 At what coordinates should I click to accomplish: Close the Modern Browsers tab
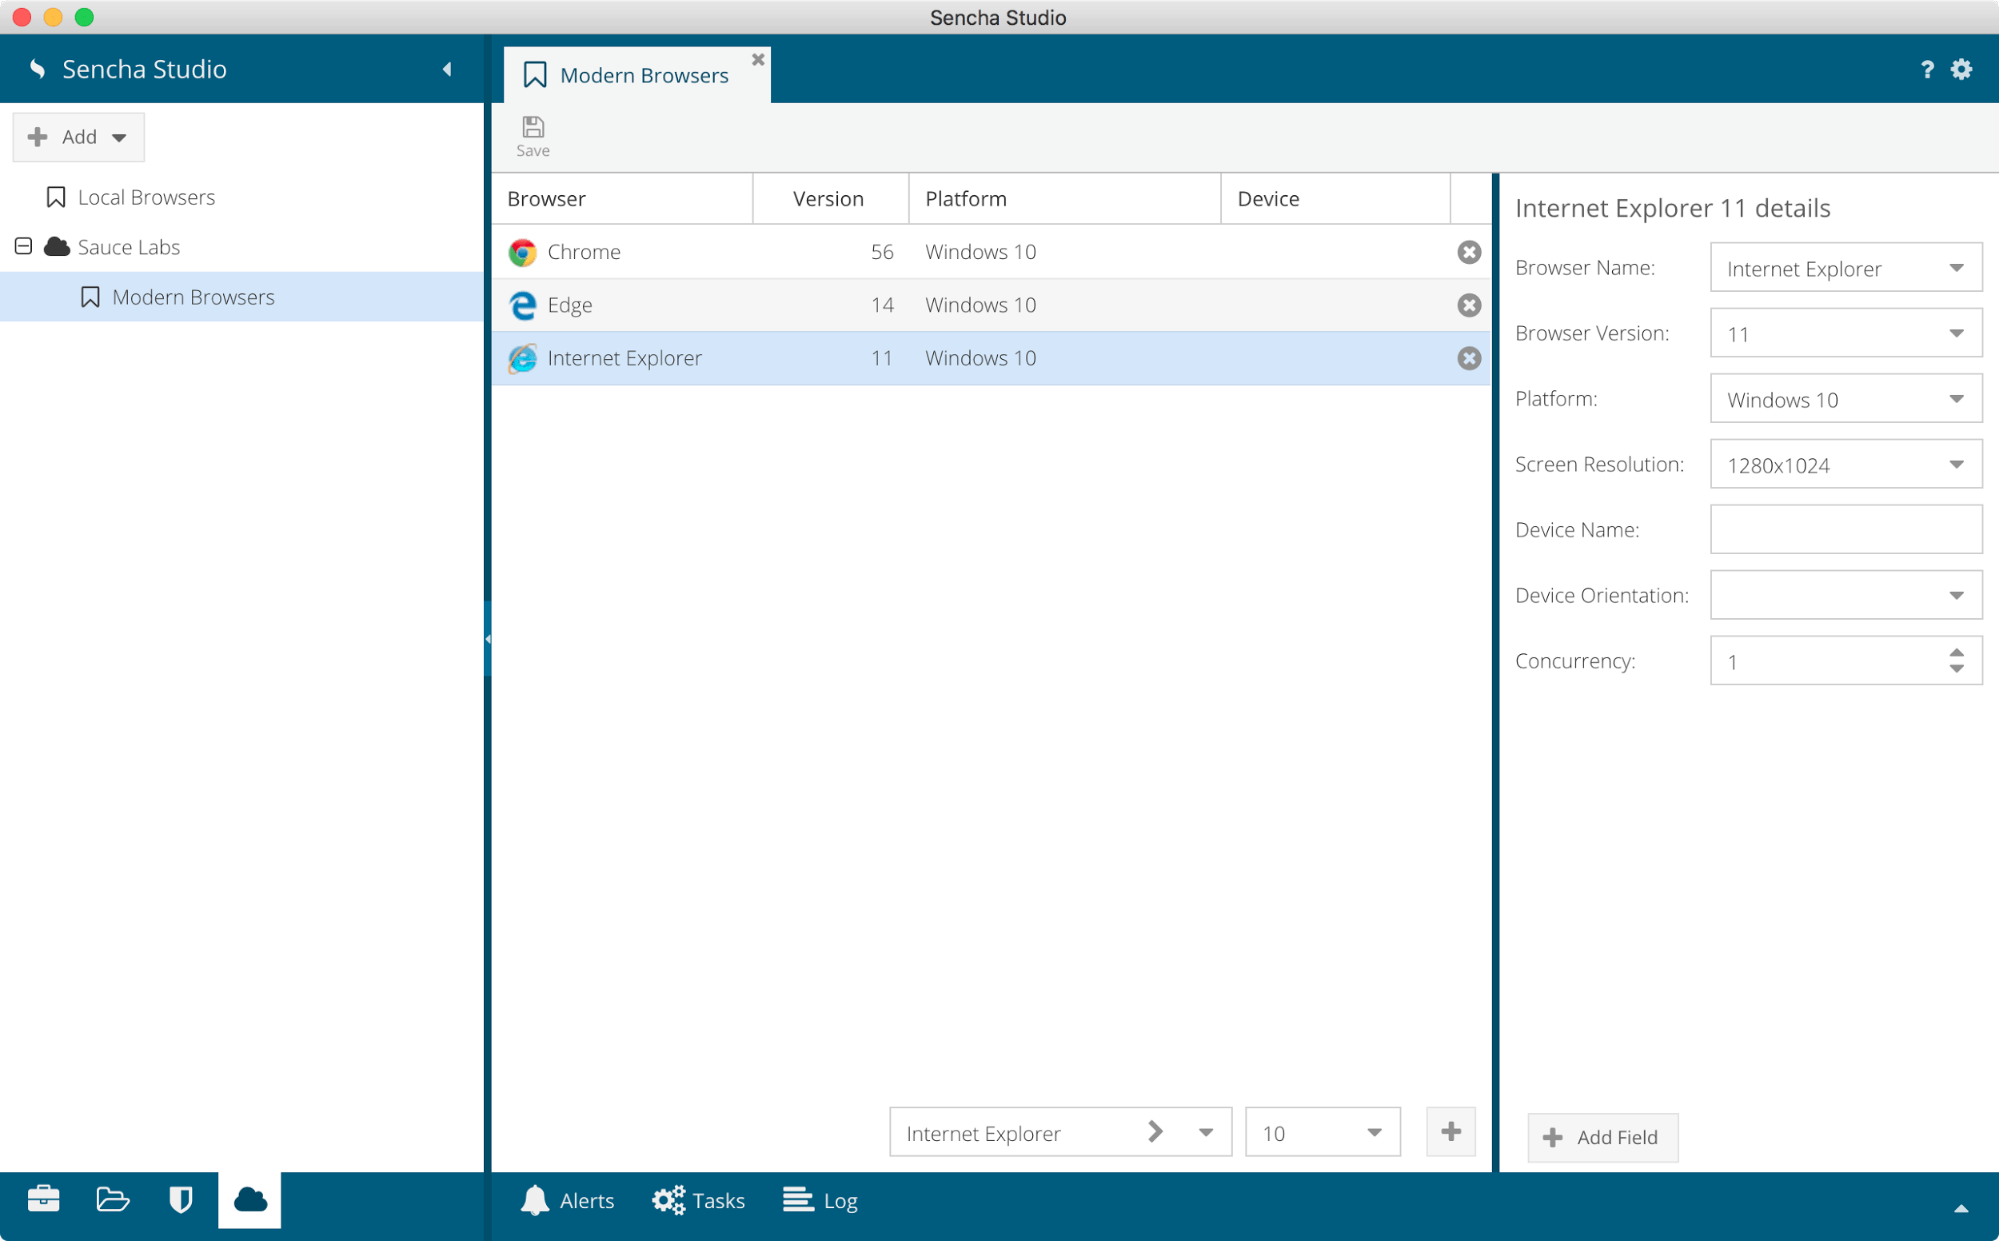point(758,59)
